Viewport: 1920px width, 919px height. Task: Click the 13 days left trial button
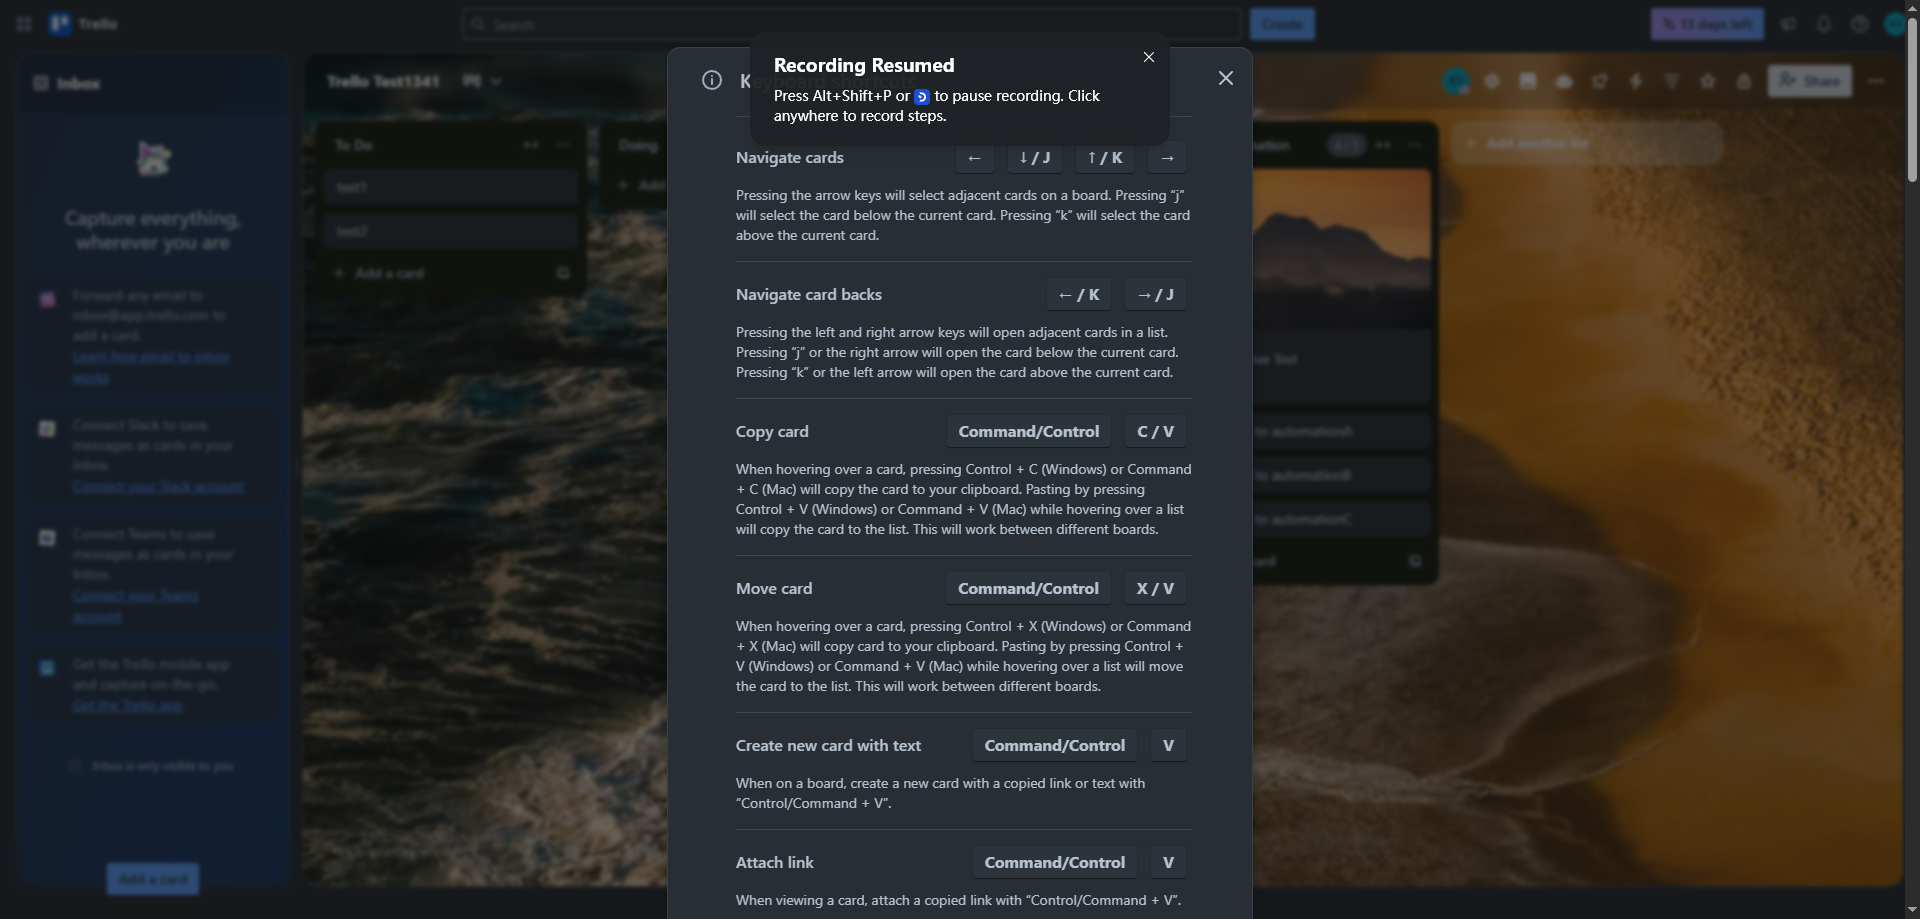click(x=1707, y=24)
